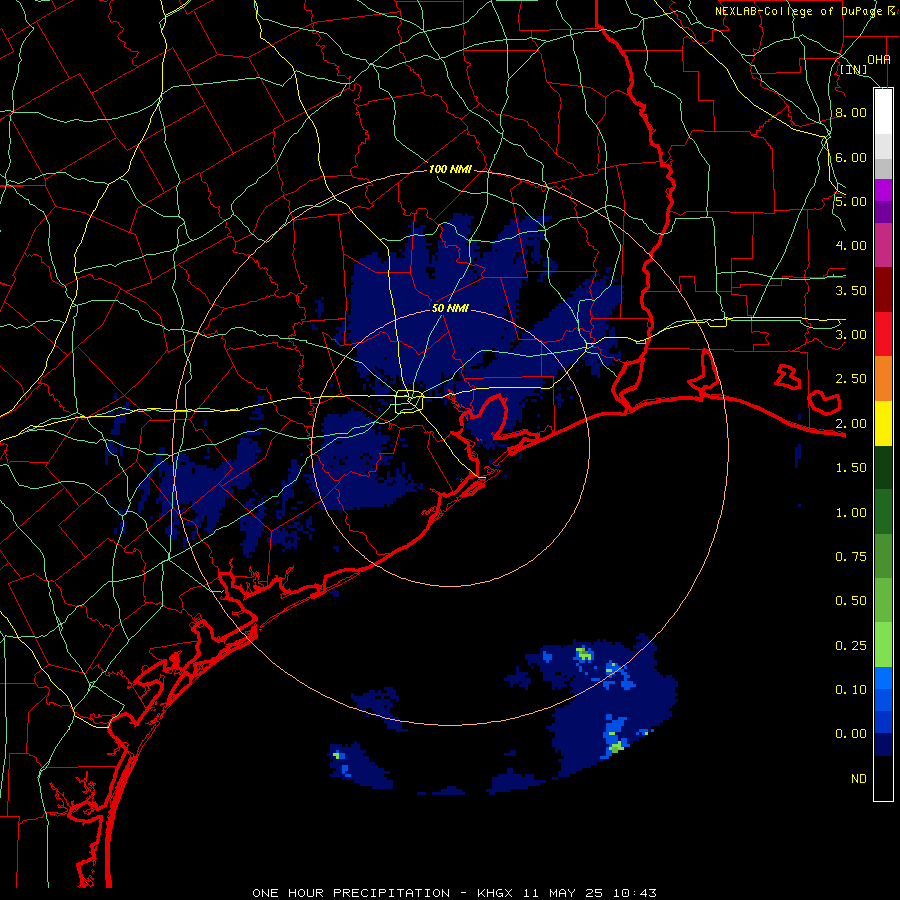
Task: Click the 2.50 legend value
Action: click(851, 379)
